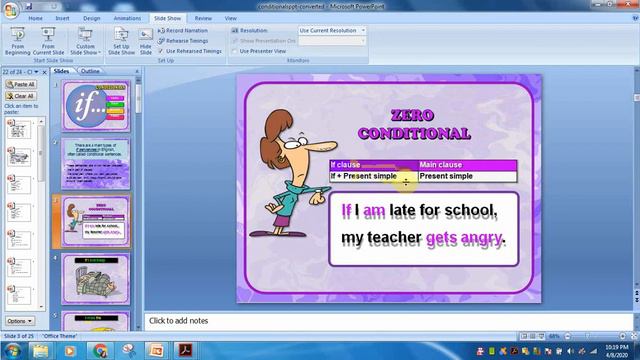Close the clipboard task pane
The height and width of the screenshot is (360, 640).
pos(45,72)
